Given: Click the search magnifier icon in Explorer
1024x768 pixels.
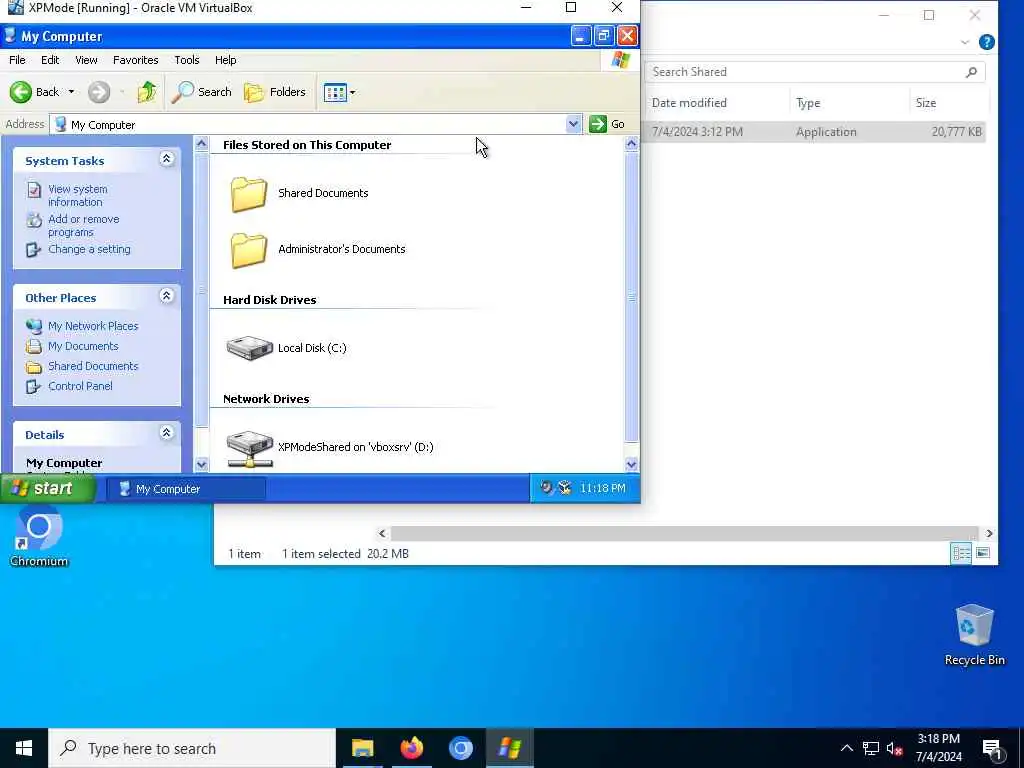Looking at the screenshot, I should coord(972,72).
